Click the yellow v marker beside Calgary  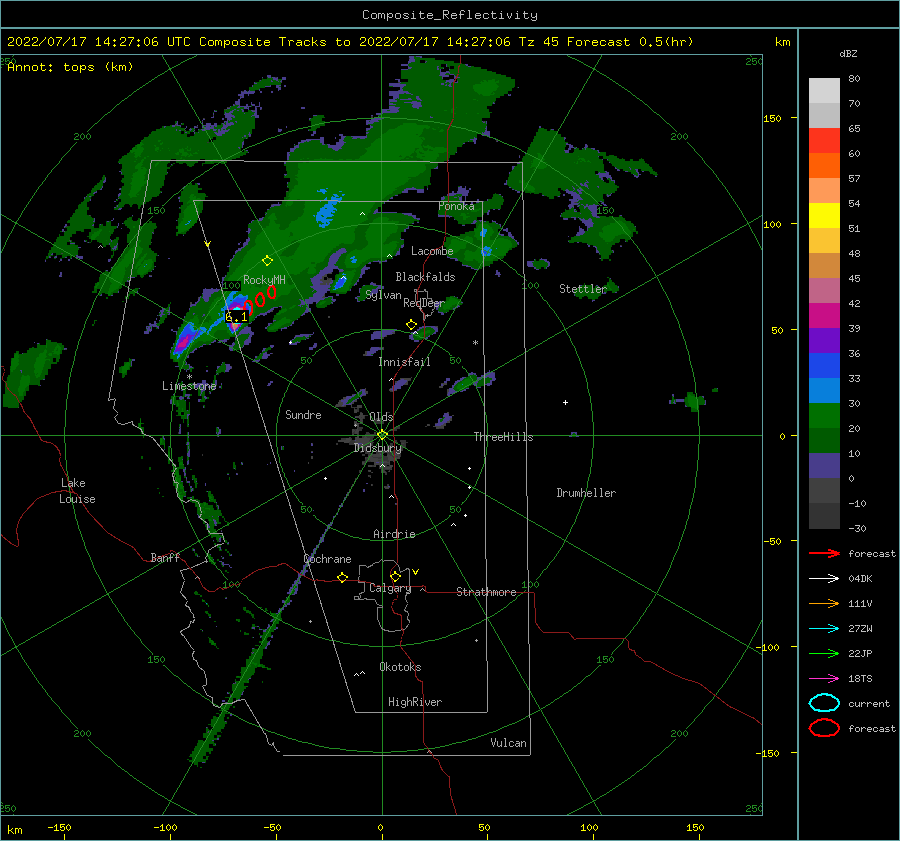416,572
